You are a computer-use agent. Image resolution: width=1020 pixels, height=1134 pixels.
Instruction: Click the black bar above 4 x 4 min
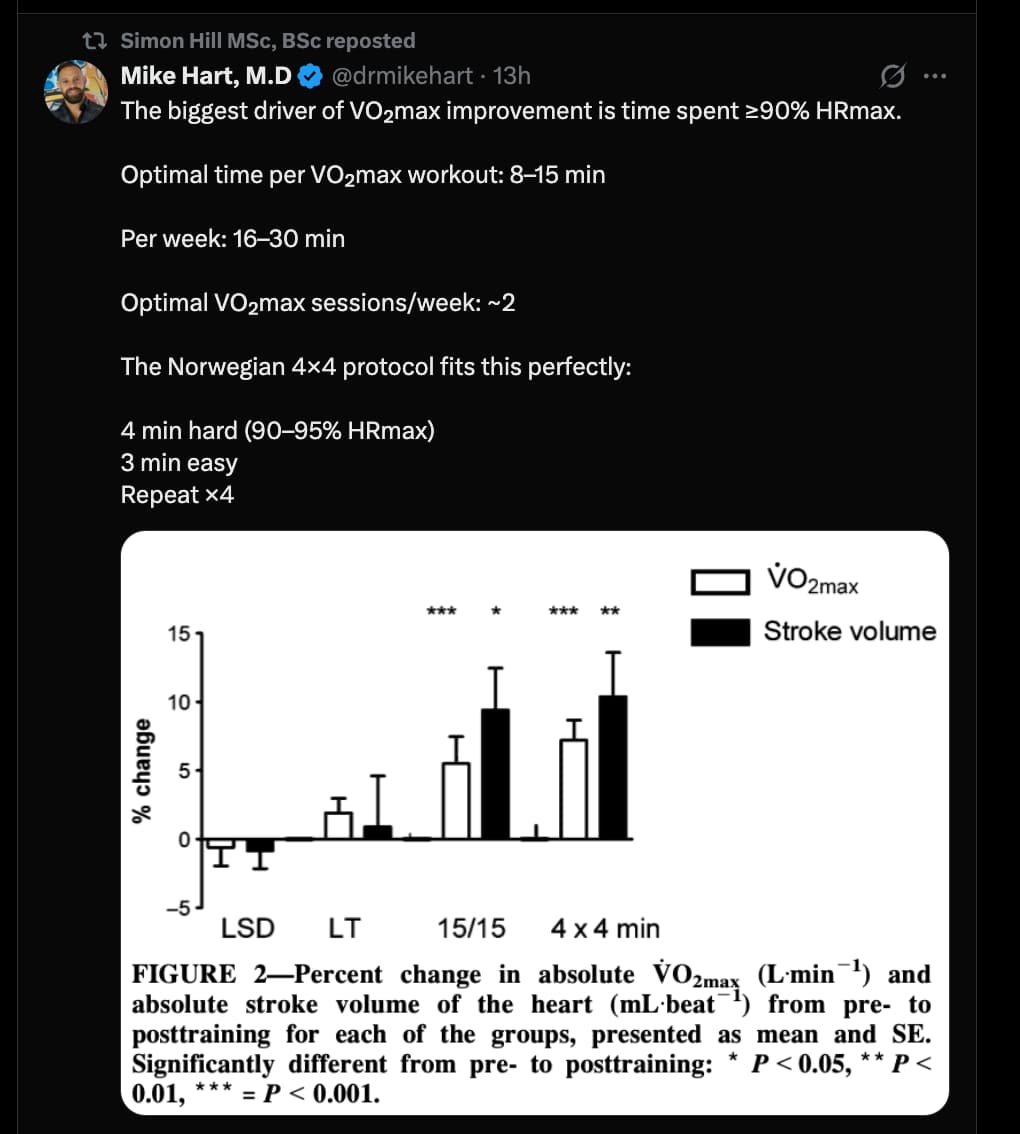[x=614, y=768]
